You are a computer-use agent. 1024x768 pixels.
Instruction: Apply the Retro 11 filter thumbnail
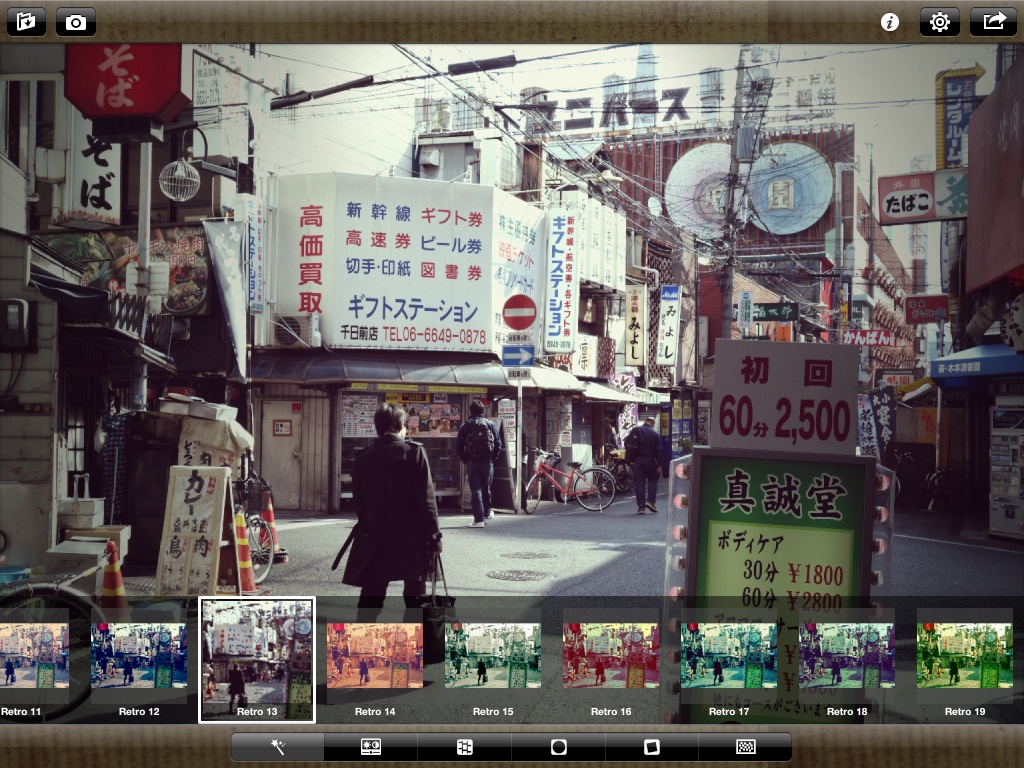(34, 656)
